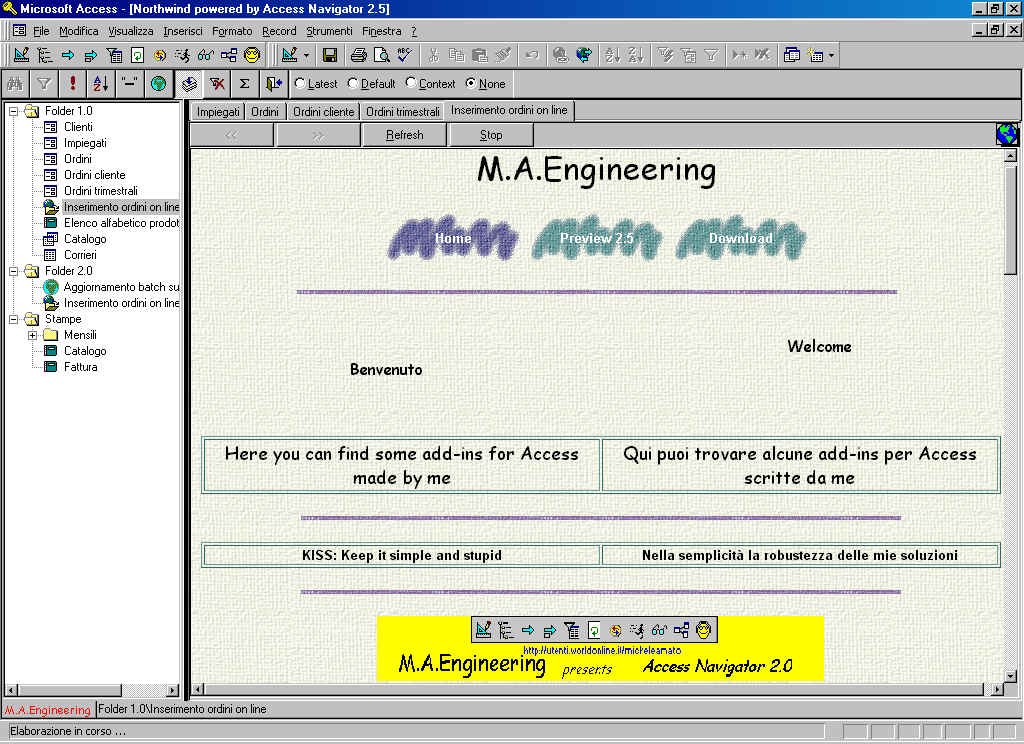The width and height of the screenshot is (1024, 744).
Task: Click the Print icon in the toolbar
Action: 359,55
